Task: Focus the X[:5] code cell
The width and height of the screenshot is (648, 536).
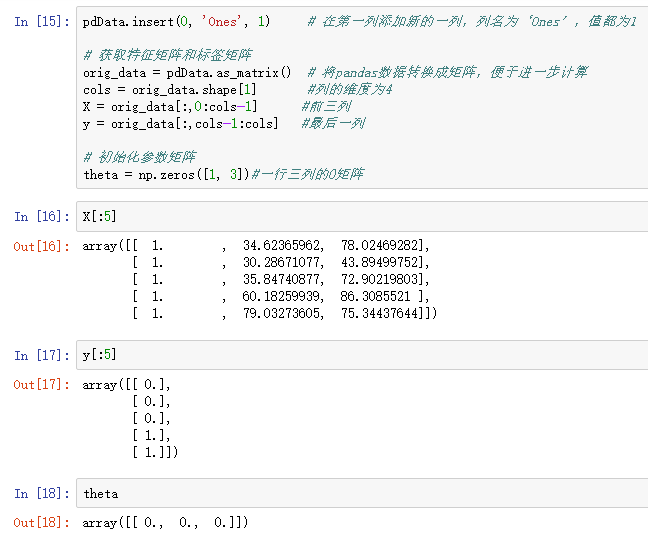Action: pyautogui.click(x=360, y=216)
